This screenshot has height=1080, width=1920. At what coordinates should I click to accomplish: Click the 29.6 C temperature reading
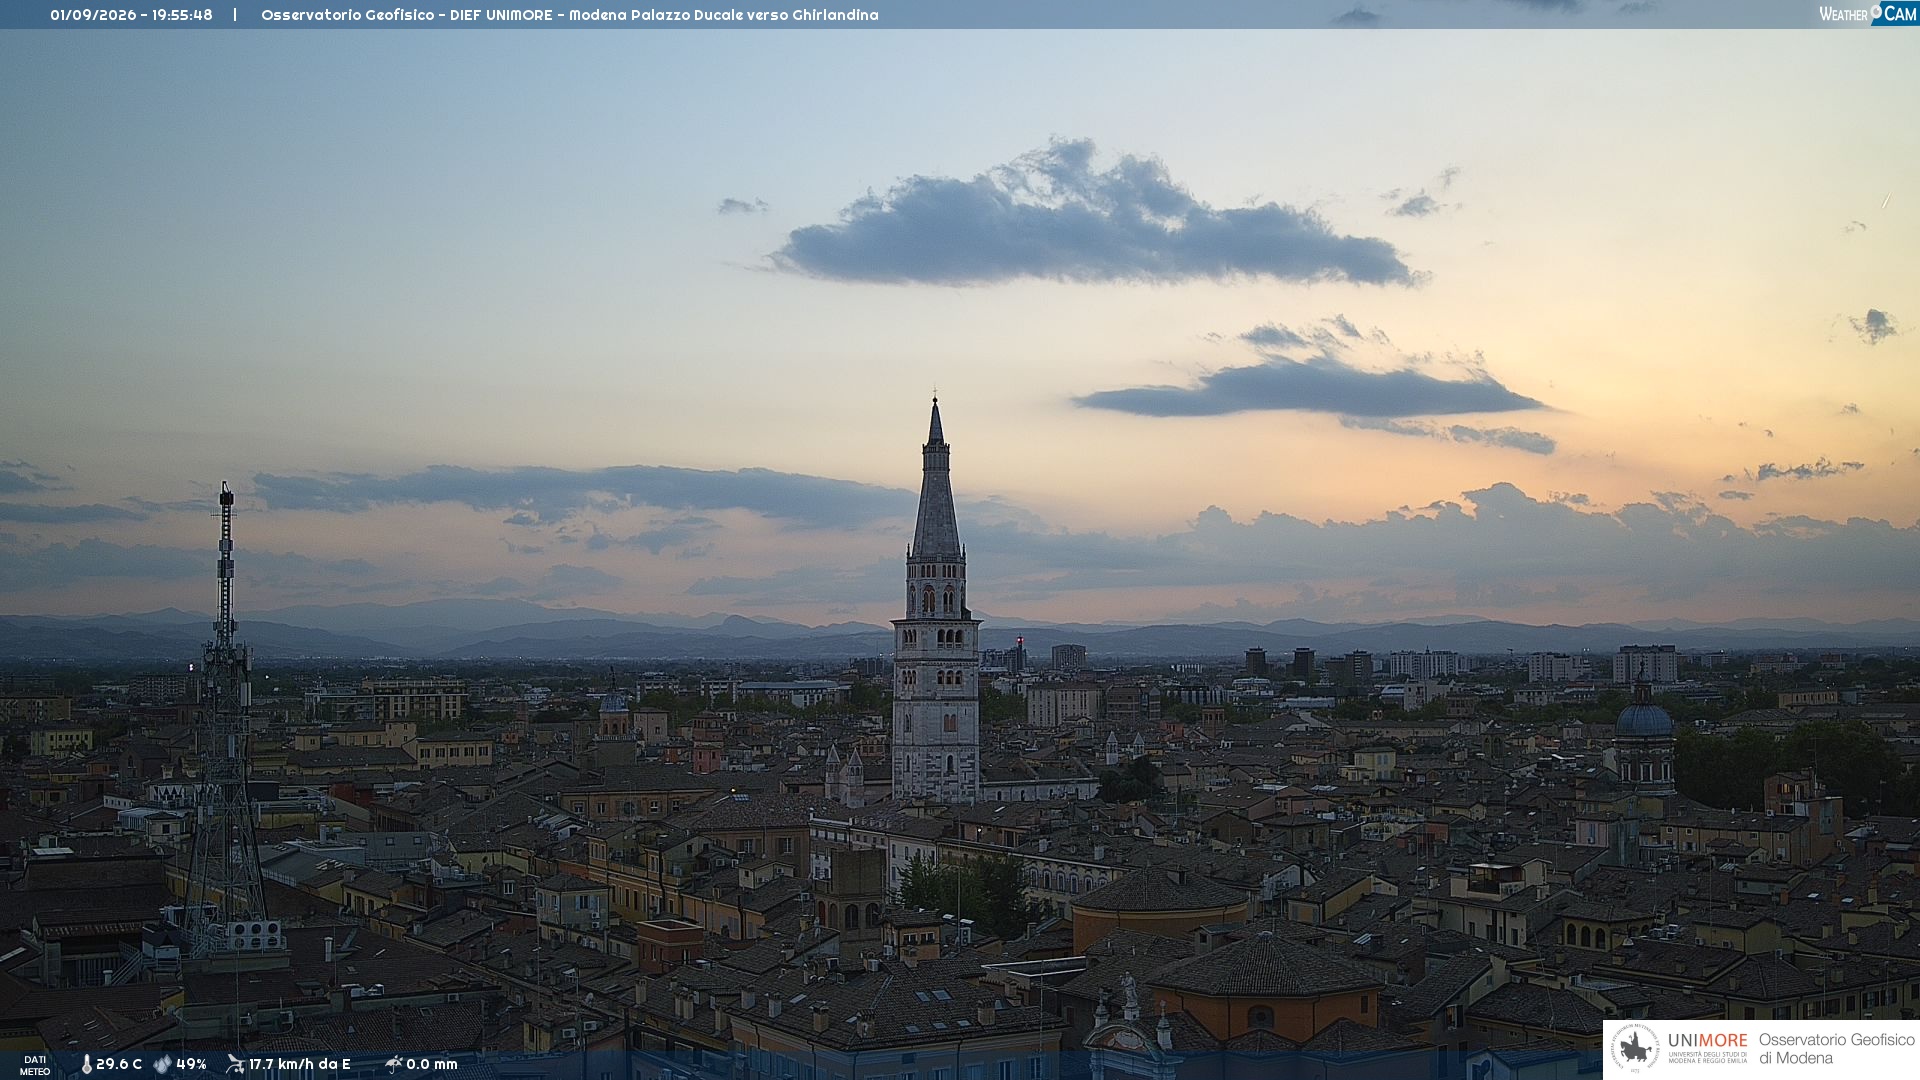coord(119,1064)
